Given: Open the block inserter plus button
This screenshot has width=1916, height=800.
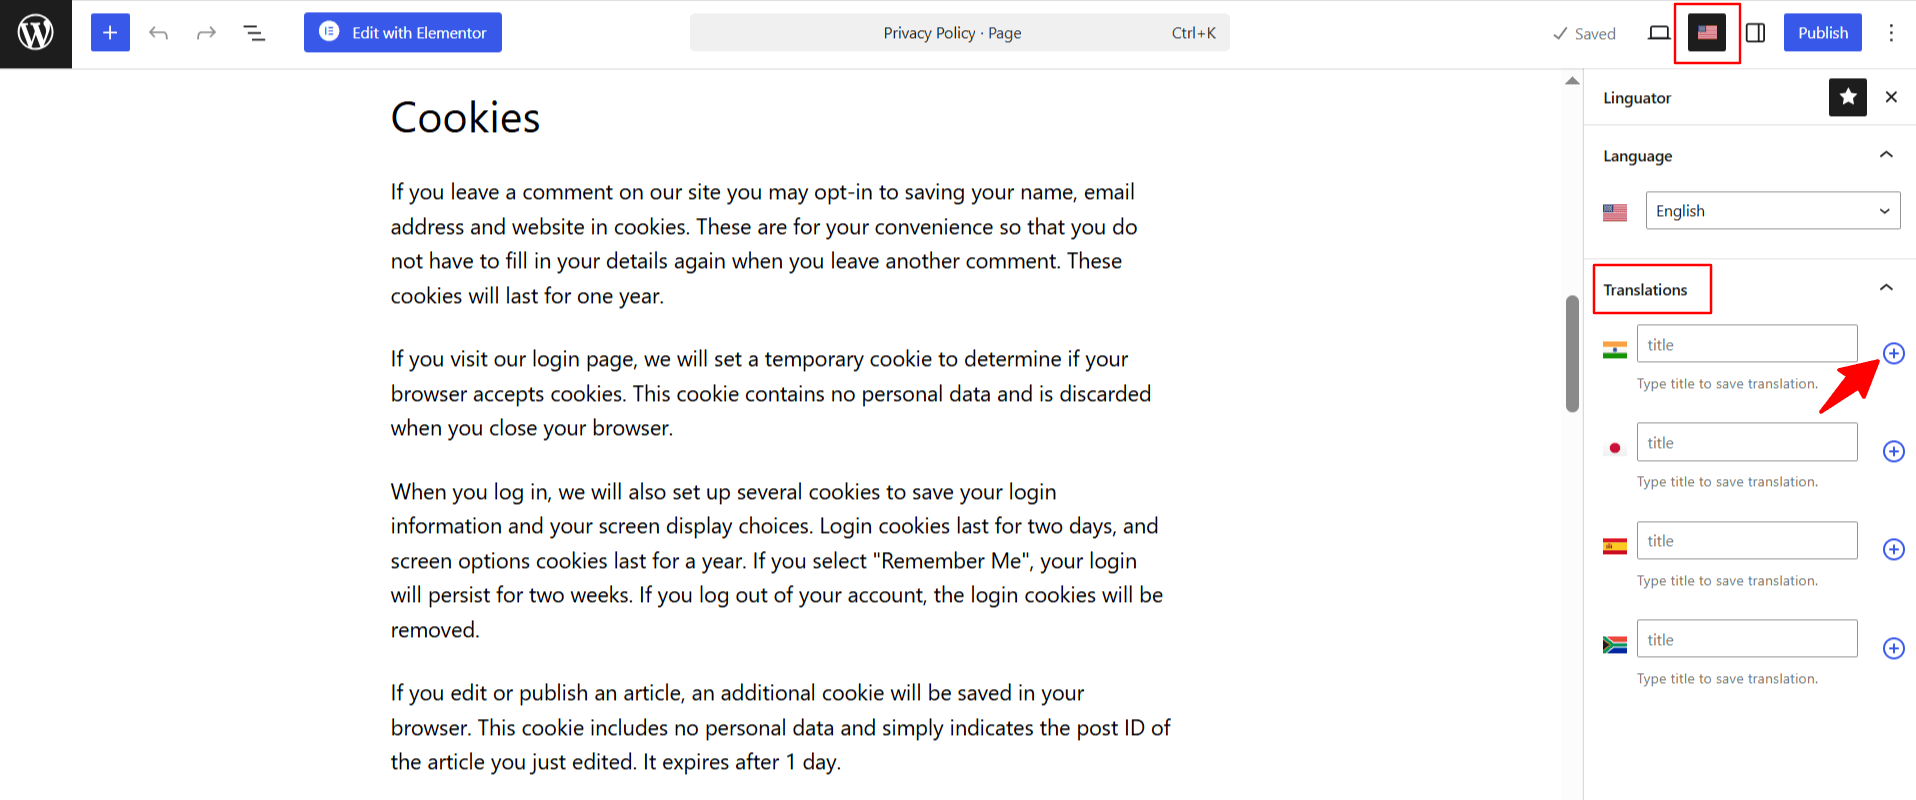Looking at the screenshot, I should tap(110, 33).
